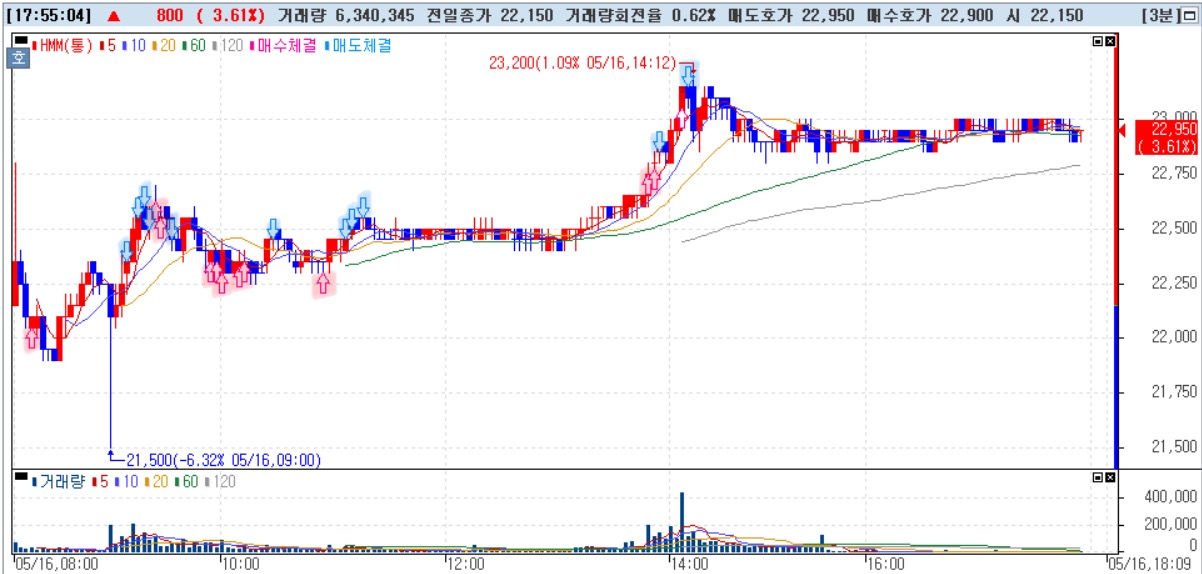Click the 22,000 price axis label
This screenshot has height=574, width=1202.
[x=1173, y=337]
